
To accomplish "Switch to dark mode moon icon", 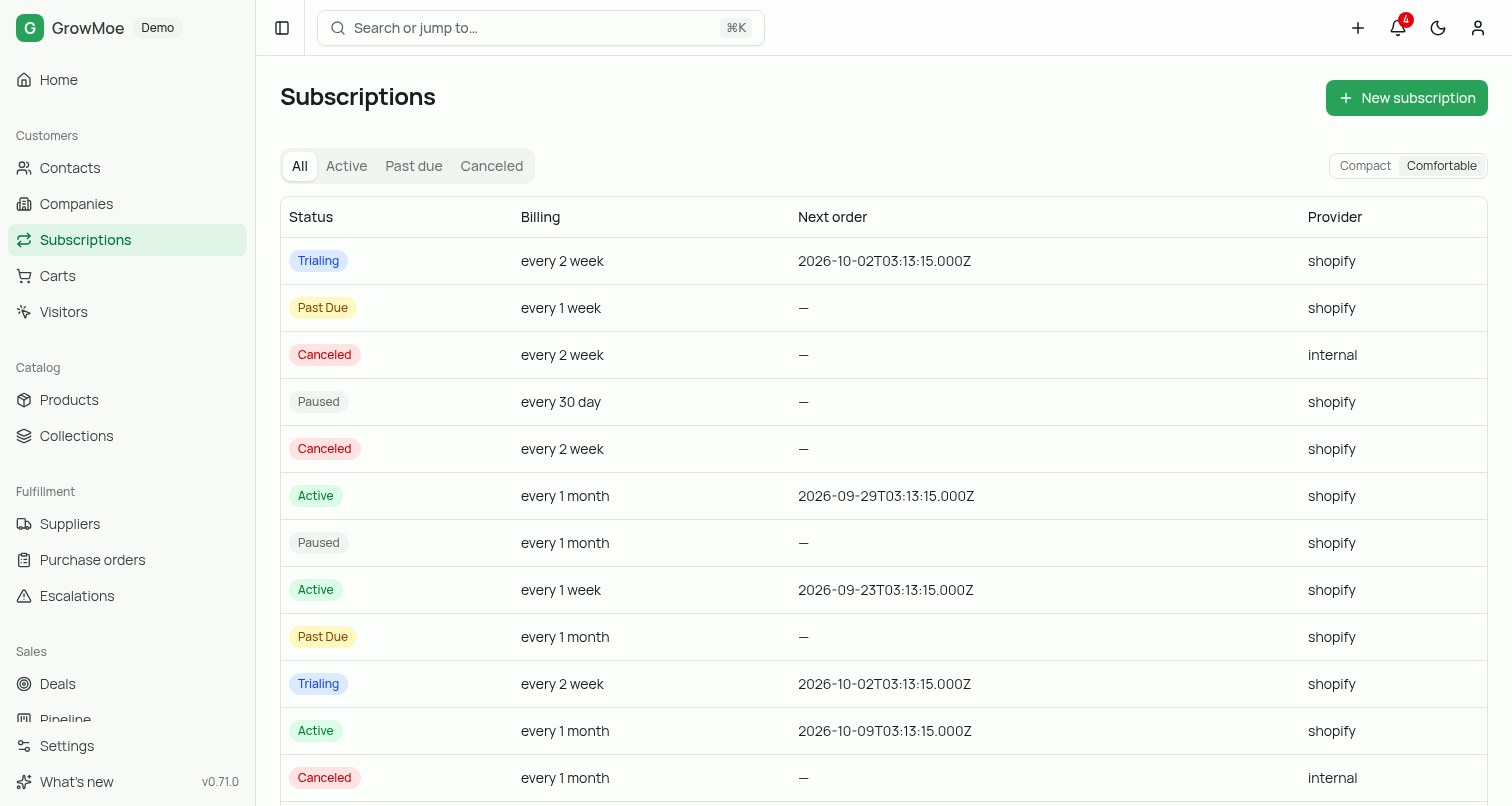I will click(x=1438, y=28).
